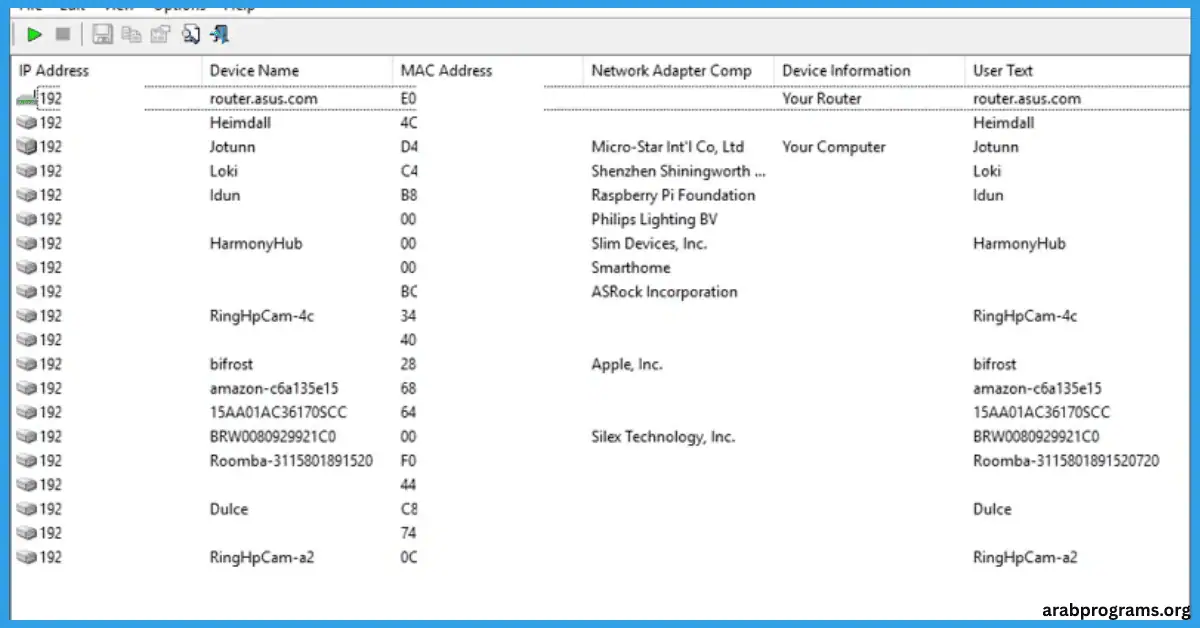
Task: Select Loki in the Device Name column
Action: (224, 171)
